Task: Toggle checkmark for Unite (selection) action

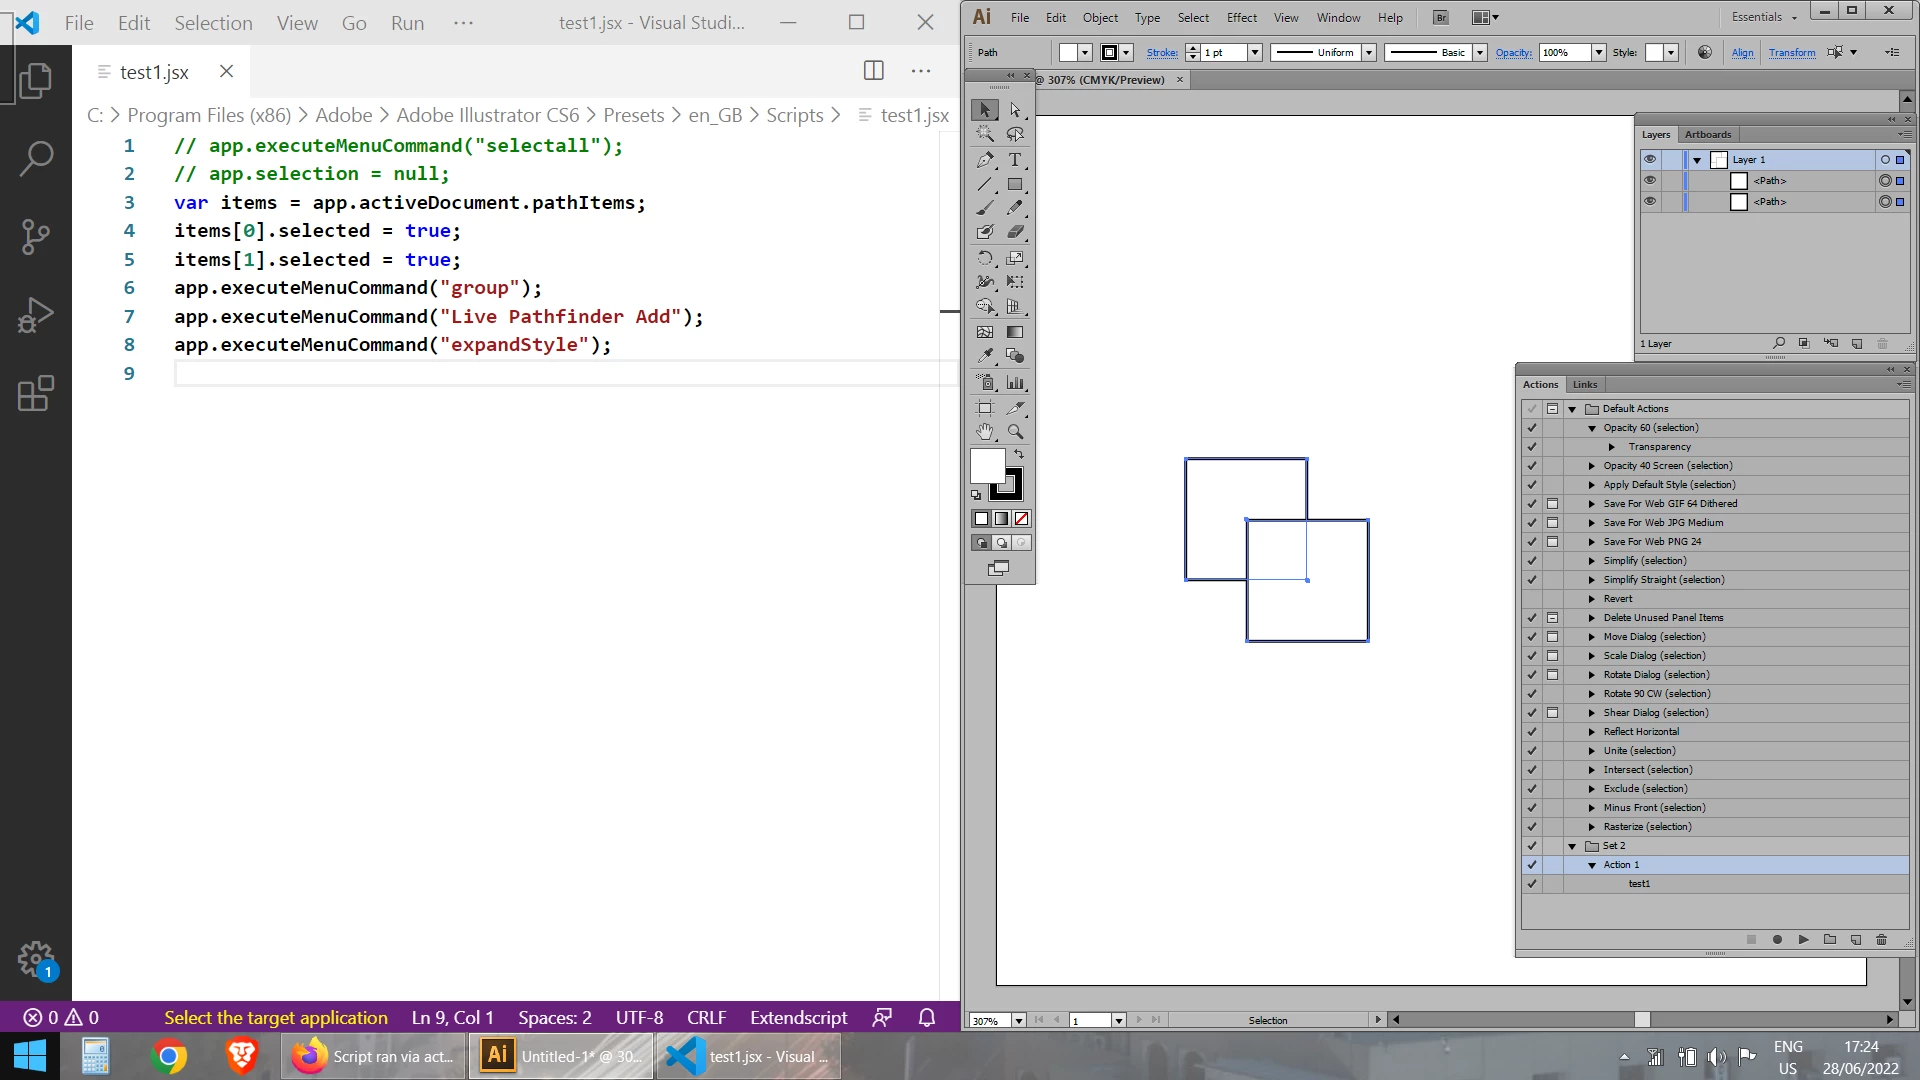Action: 1531,751
